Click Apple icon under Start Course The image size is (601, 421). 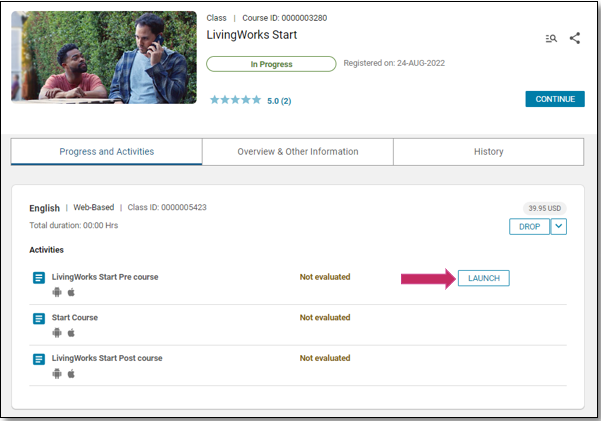point(71,333)
